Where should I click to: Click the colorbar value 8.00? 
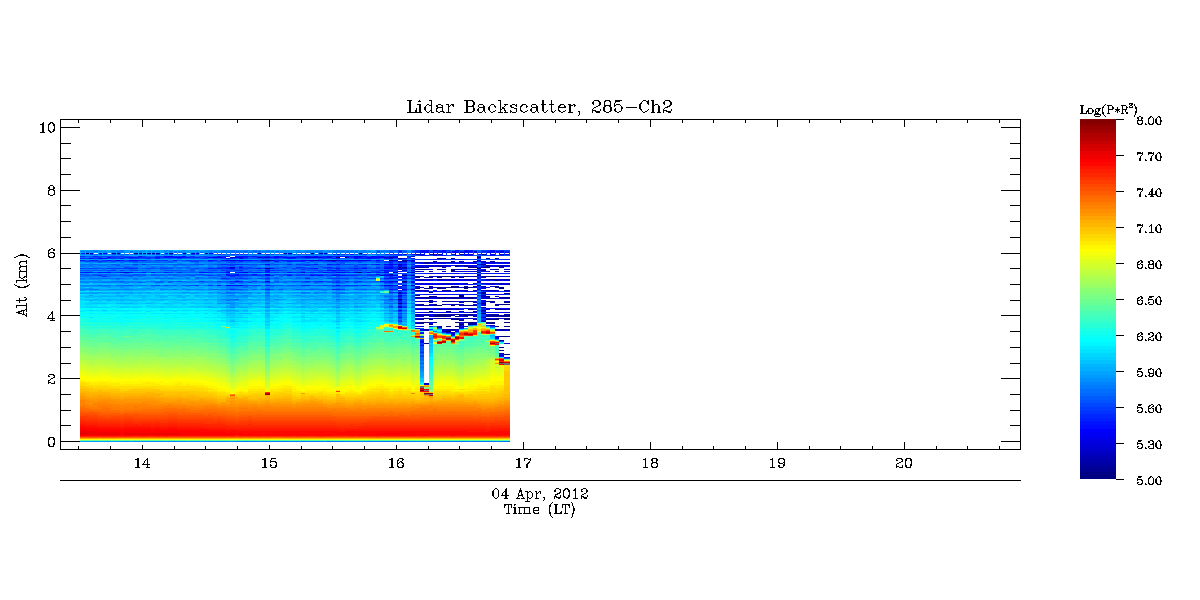(x=1149, y=121)
